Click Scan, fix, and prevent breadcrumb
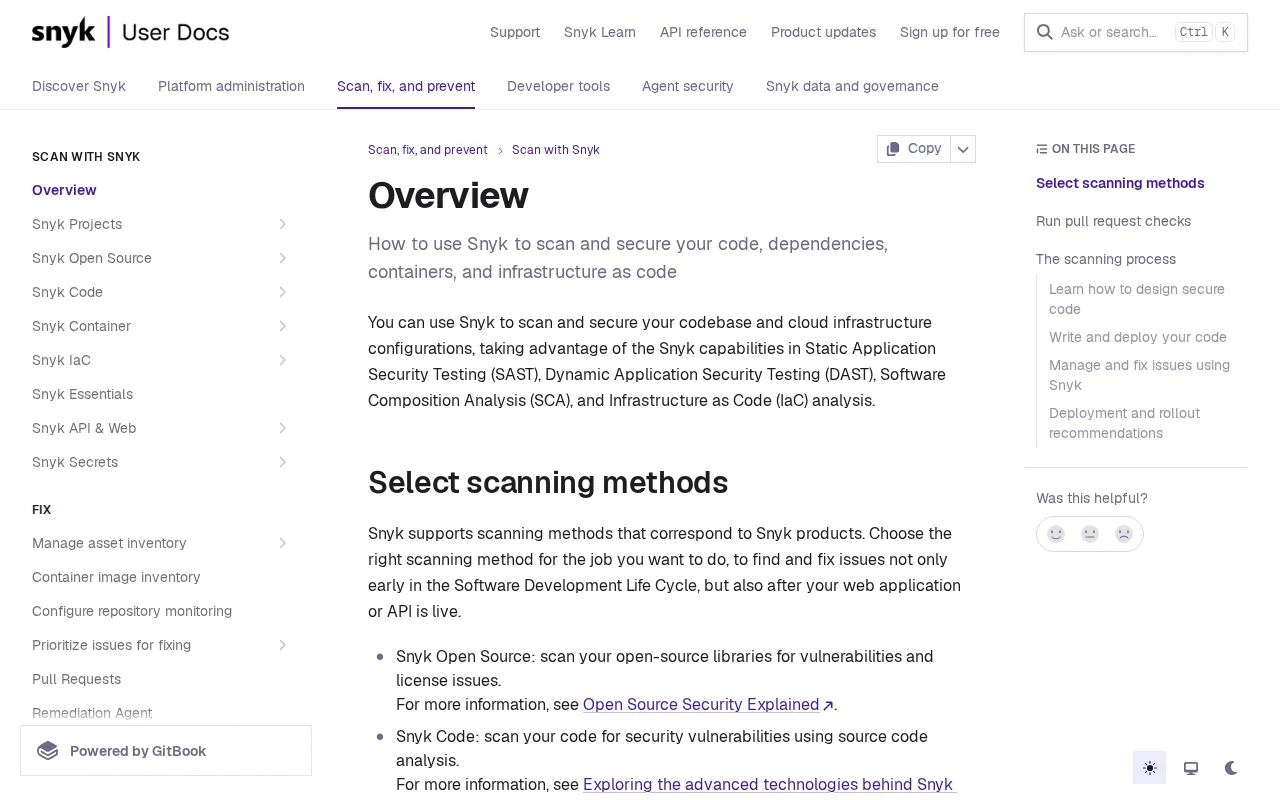 pos(428,150)
